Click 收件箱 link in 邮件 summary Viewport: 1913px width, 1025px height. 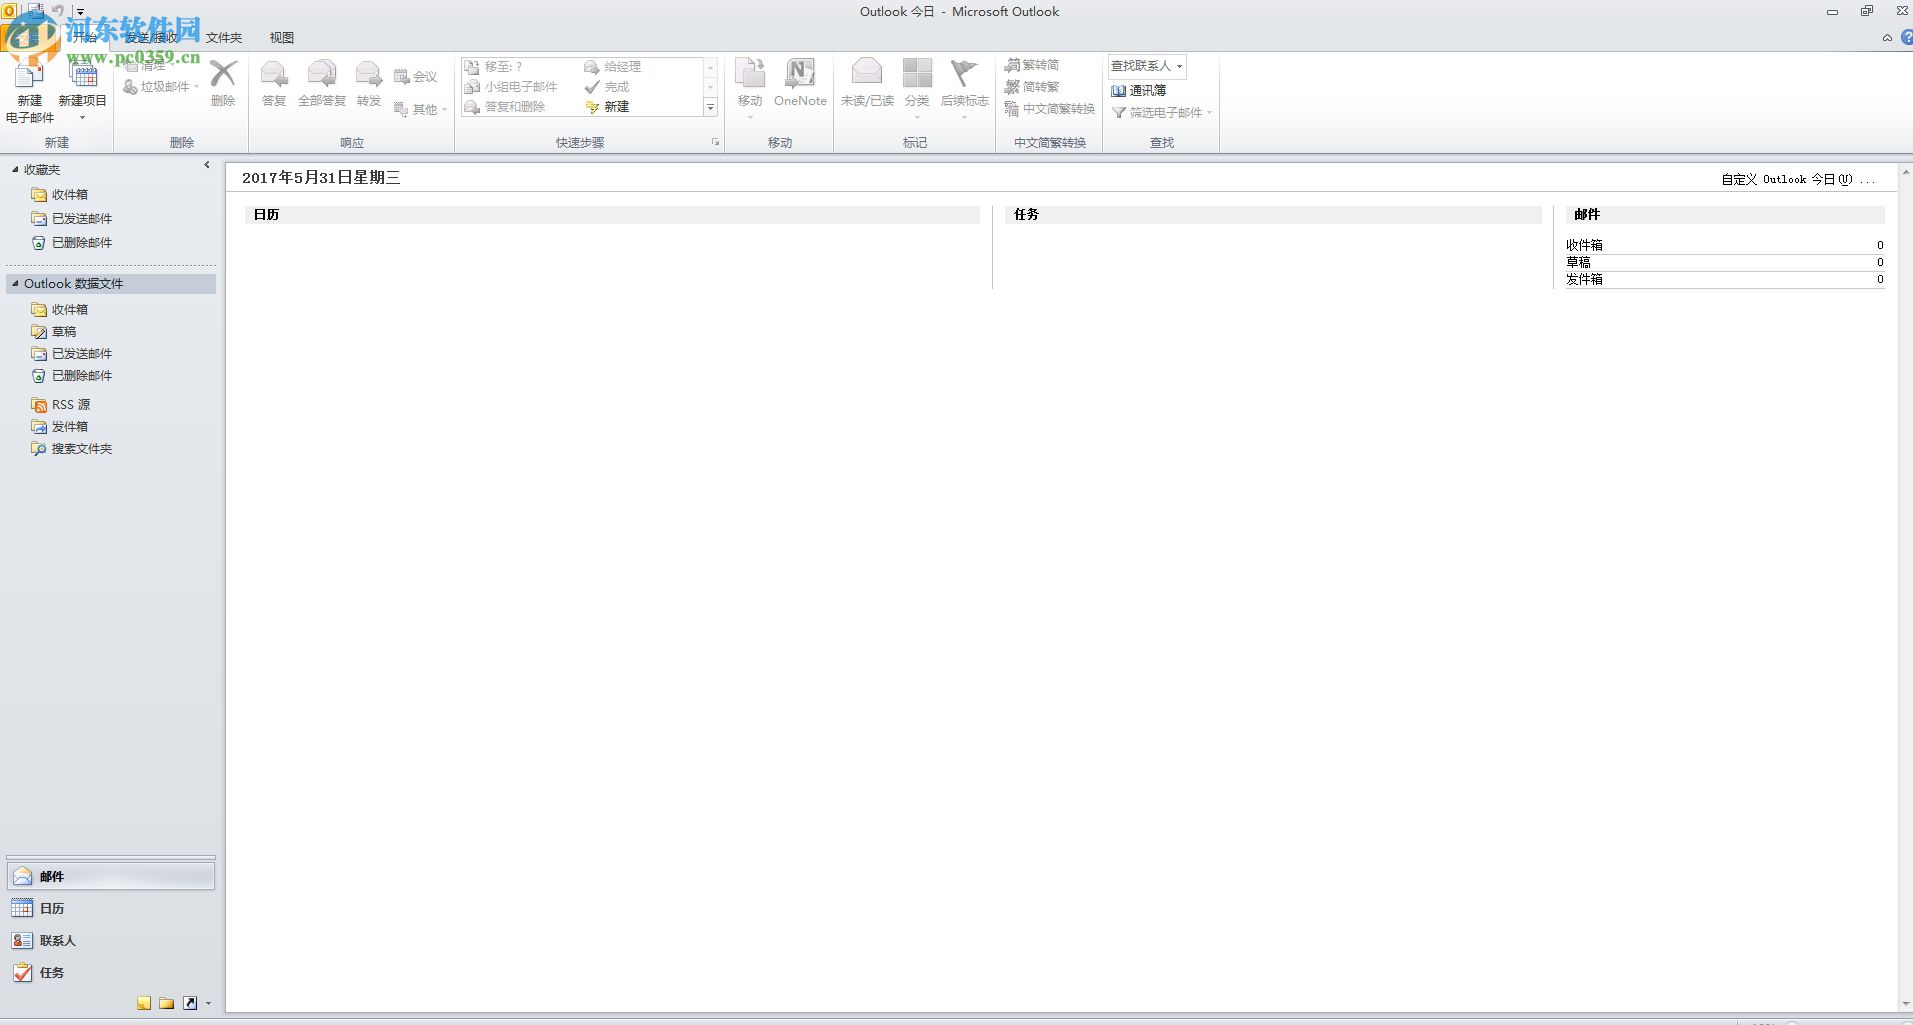(x=1584, y=245)
